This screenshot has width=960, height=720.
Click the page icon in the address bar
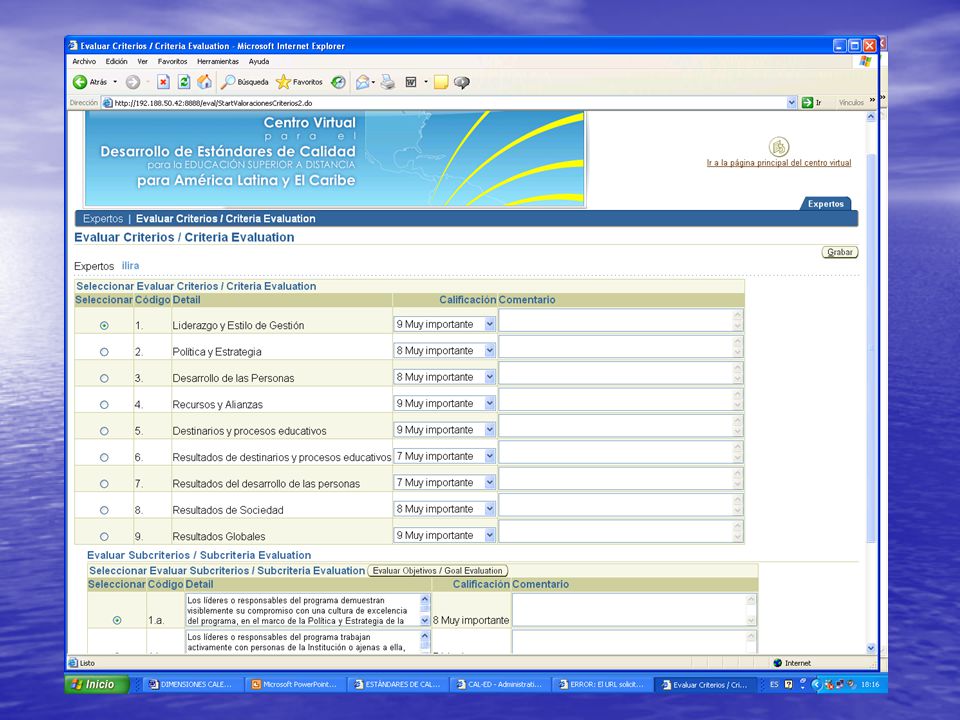tap(108, 103)
